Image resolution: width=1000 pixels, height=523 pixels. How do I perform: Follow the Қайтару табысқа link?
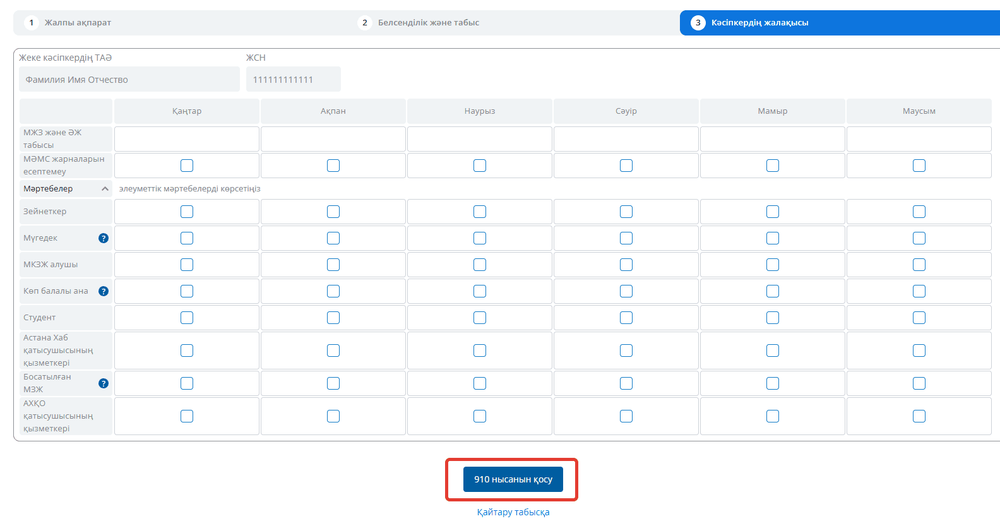(513, 512)
